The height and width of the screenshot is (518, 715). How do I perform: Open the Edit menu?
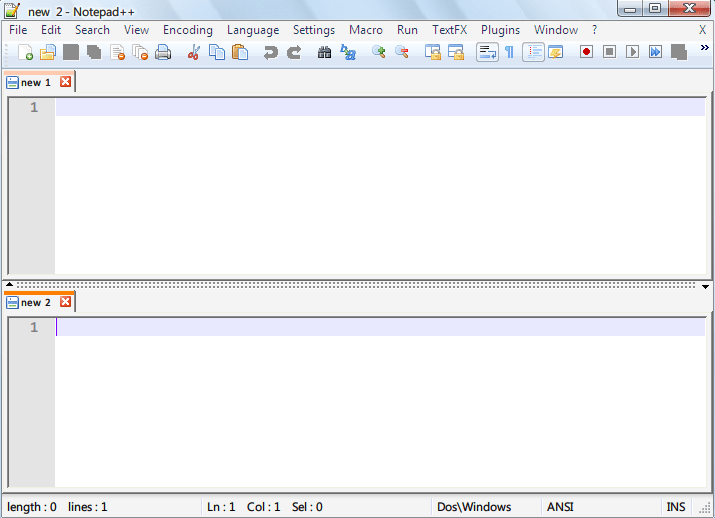tap(51, 30)
